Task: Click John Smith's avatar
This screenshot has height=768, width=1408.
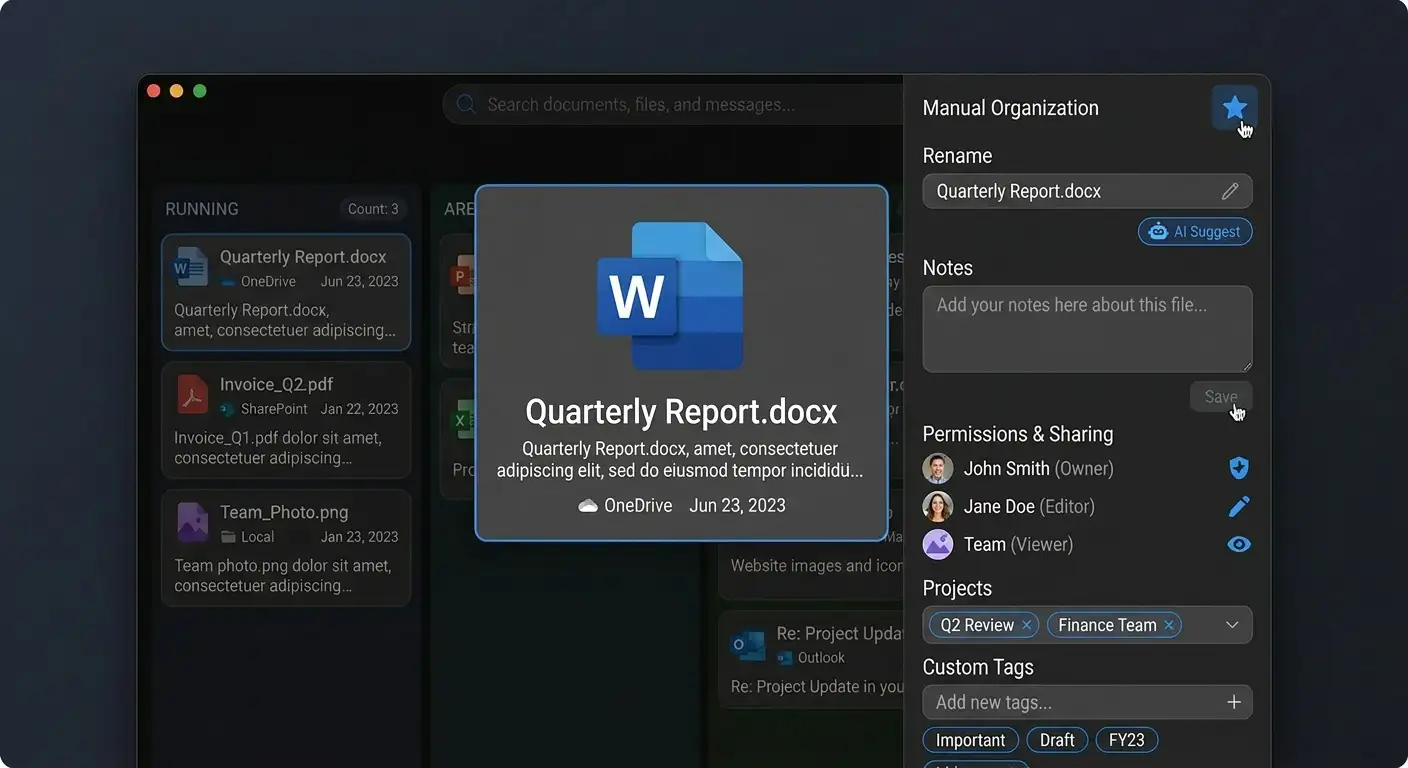Action: click(x=938, y=468)
